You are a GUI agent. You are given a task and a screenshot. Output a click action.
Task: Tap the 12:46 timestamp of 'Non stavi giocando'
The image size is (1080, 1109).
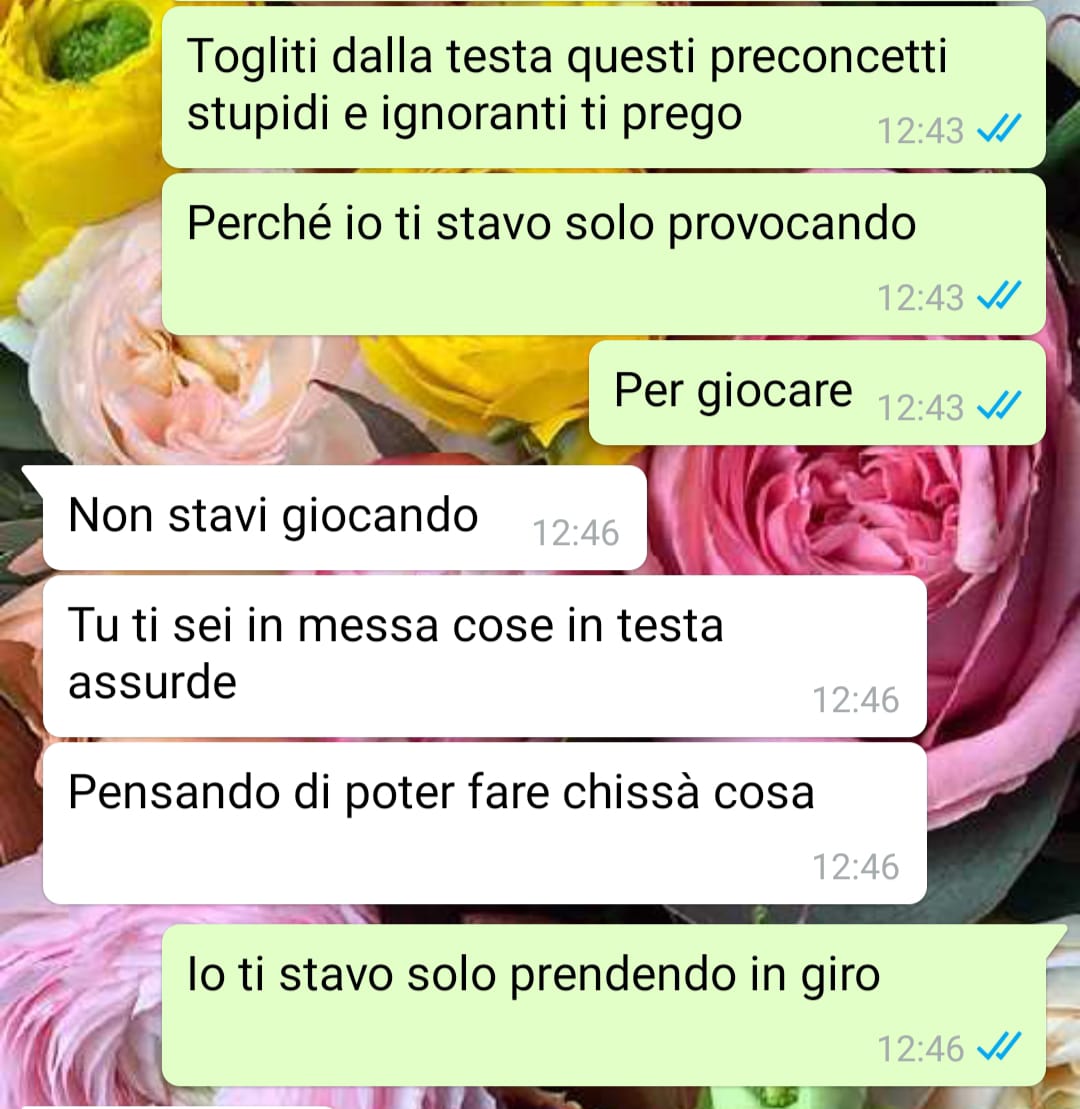(x=575, y=533)
